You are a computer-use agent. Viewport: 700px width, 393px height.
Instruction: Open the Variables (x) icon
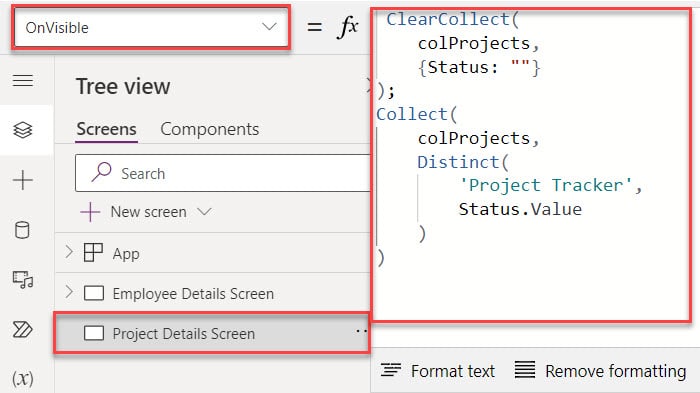point(23,379)
